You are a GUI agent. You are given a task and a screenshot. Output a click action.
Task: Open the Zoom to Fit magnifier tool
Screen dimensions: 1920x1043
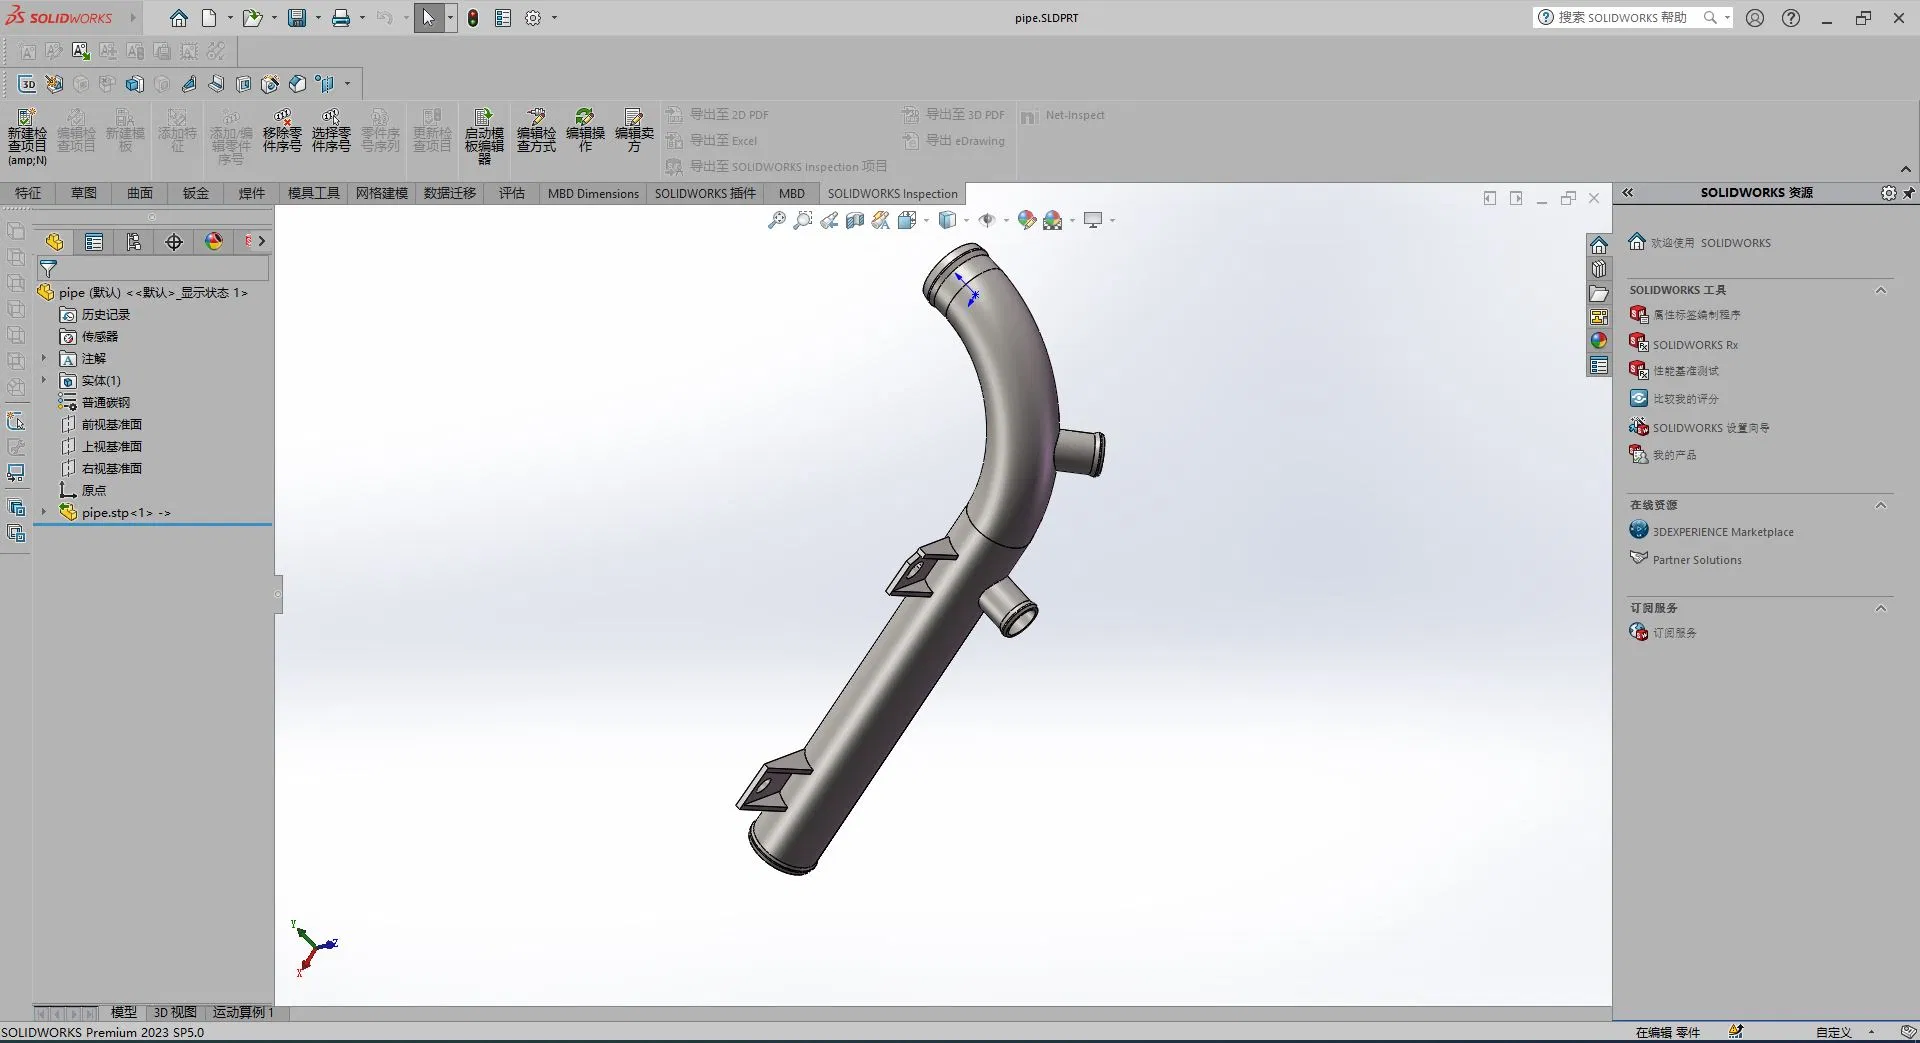pyautogui.click(x=776, y=221)
